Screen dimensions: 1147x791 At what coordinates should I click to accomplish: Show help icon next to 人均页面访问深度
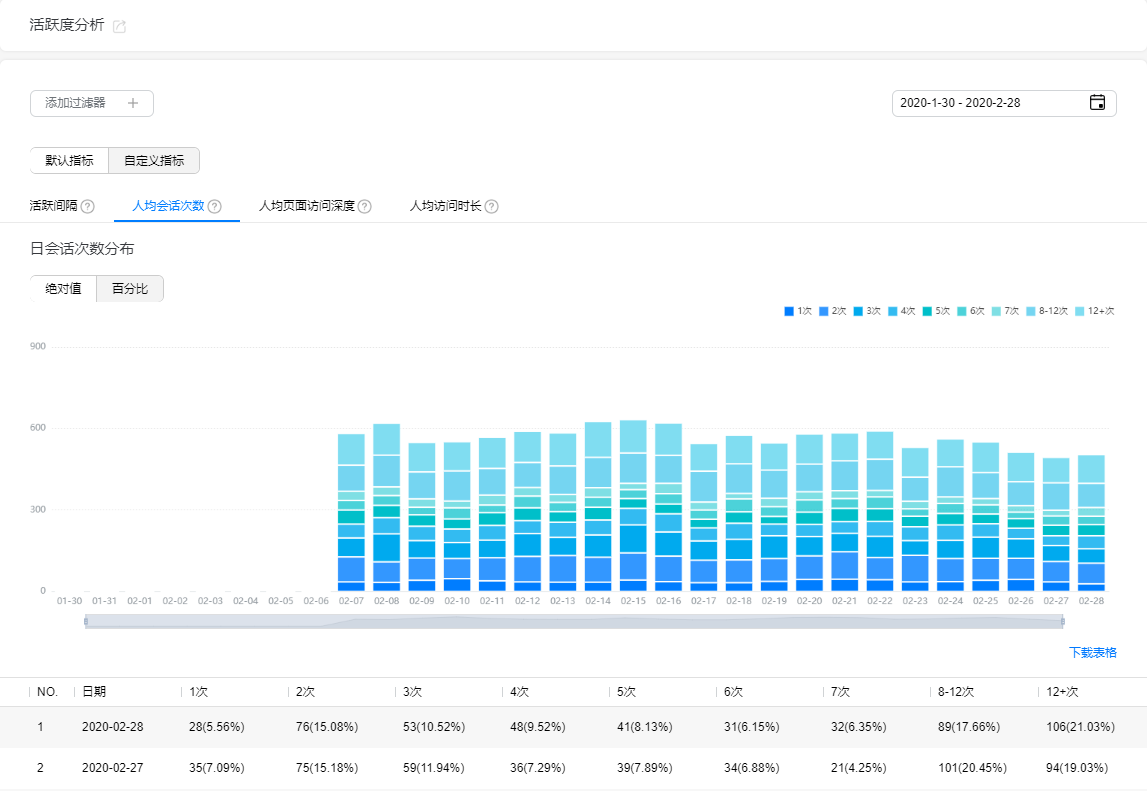point(364,206)
